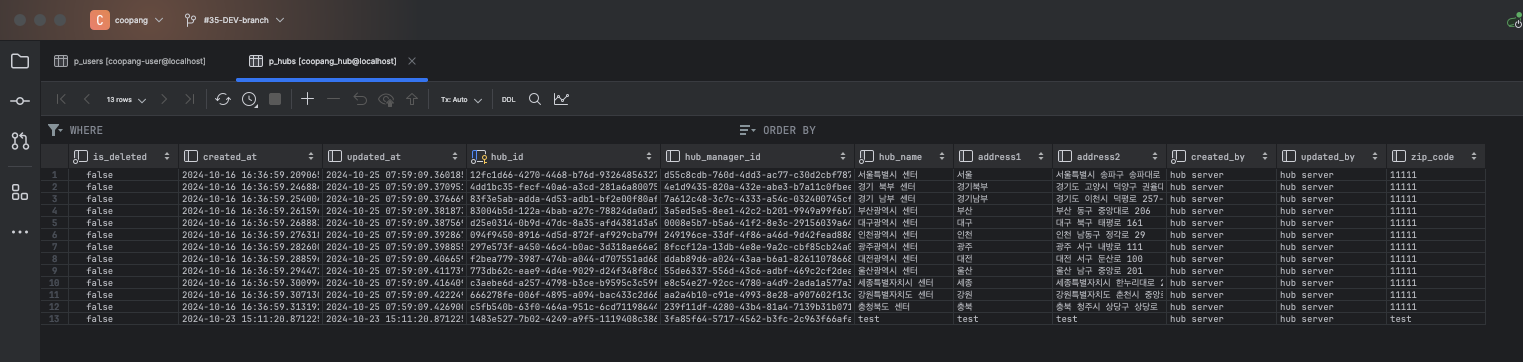The image size is (1523, 362).
Task: Go to next page of rows
Action: [164, 99]
